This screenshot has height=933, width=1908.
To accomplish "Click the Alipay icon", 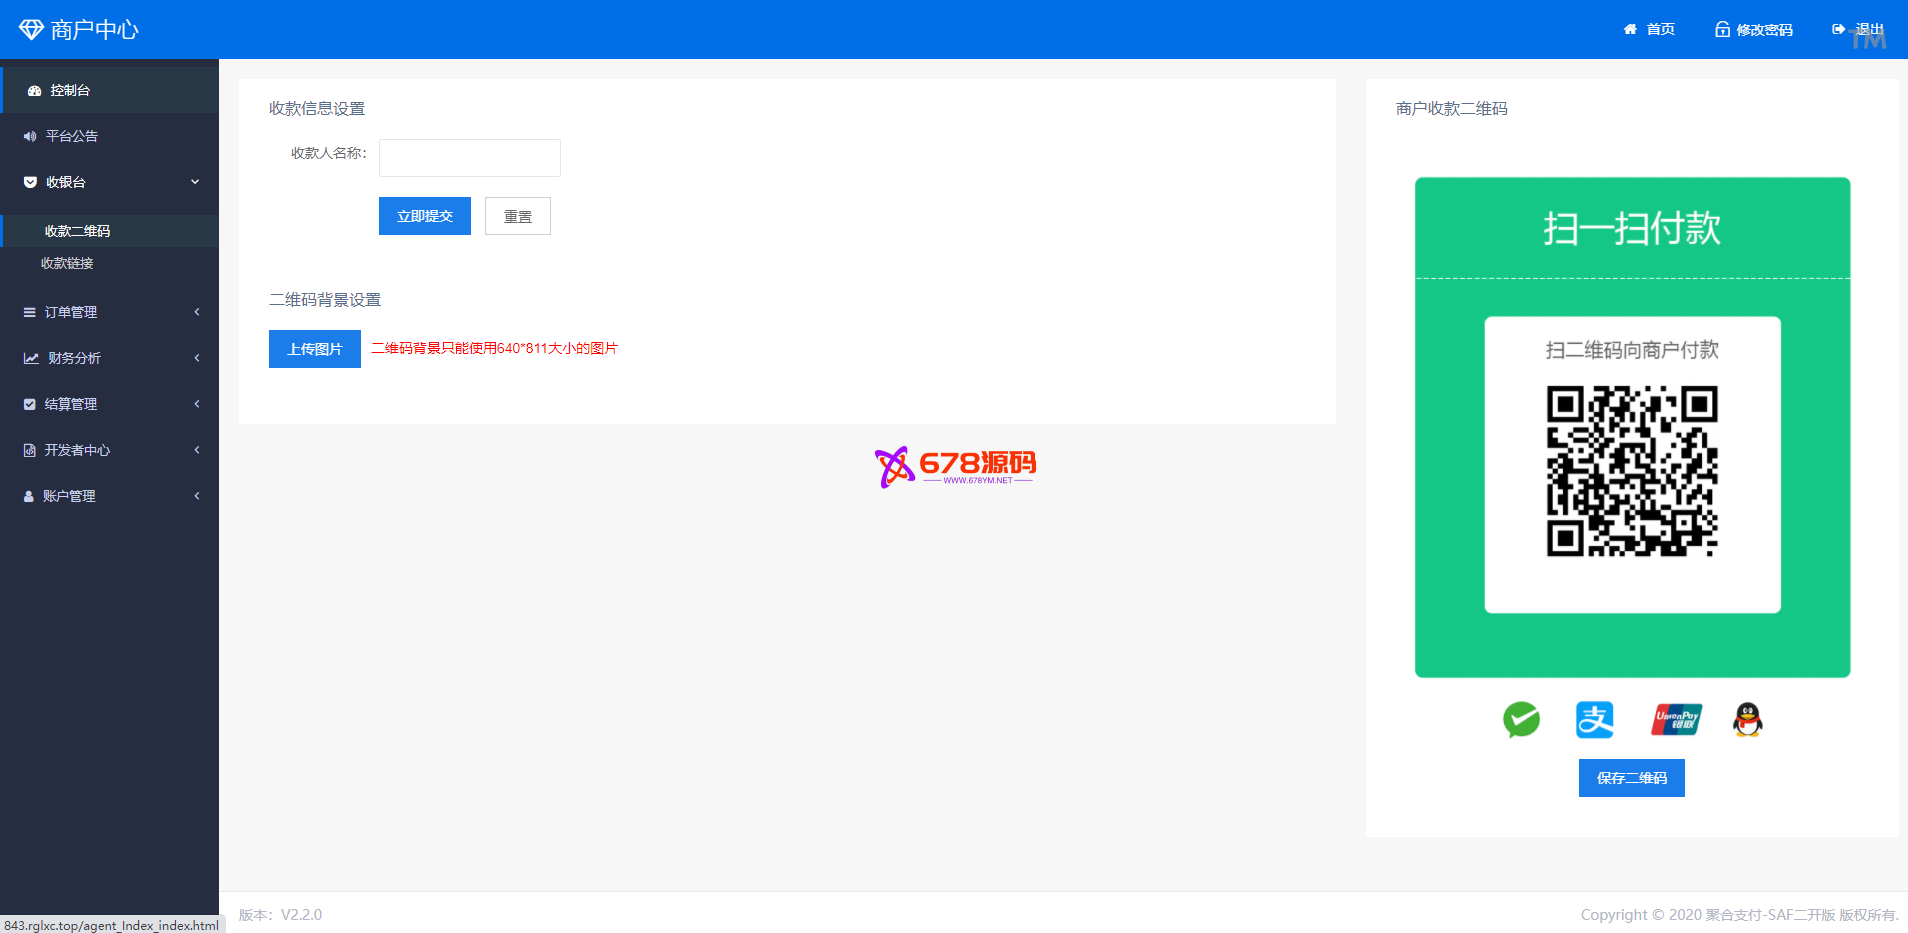I will point(1595,719).
